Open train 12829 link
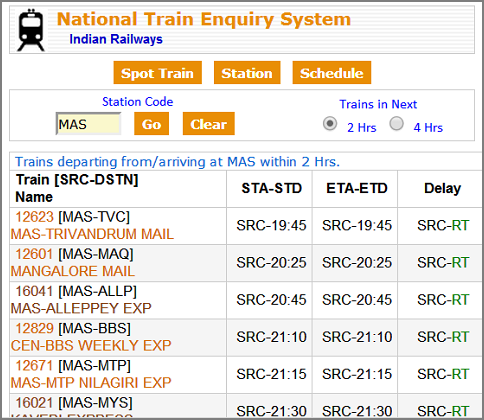The image size is (484, 420). pyautogui.click(x=34, y=328)
